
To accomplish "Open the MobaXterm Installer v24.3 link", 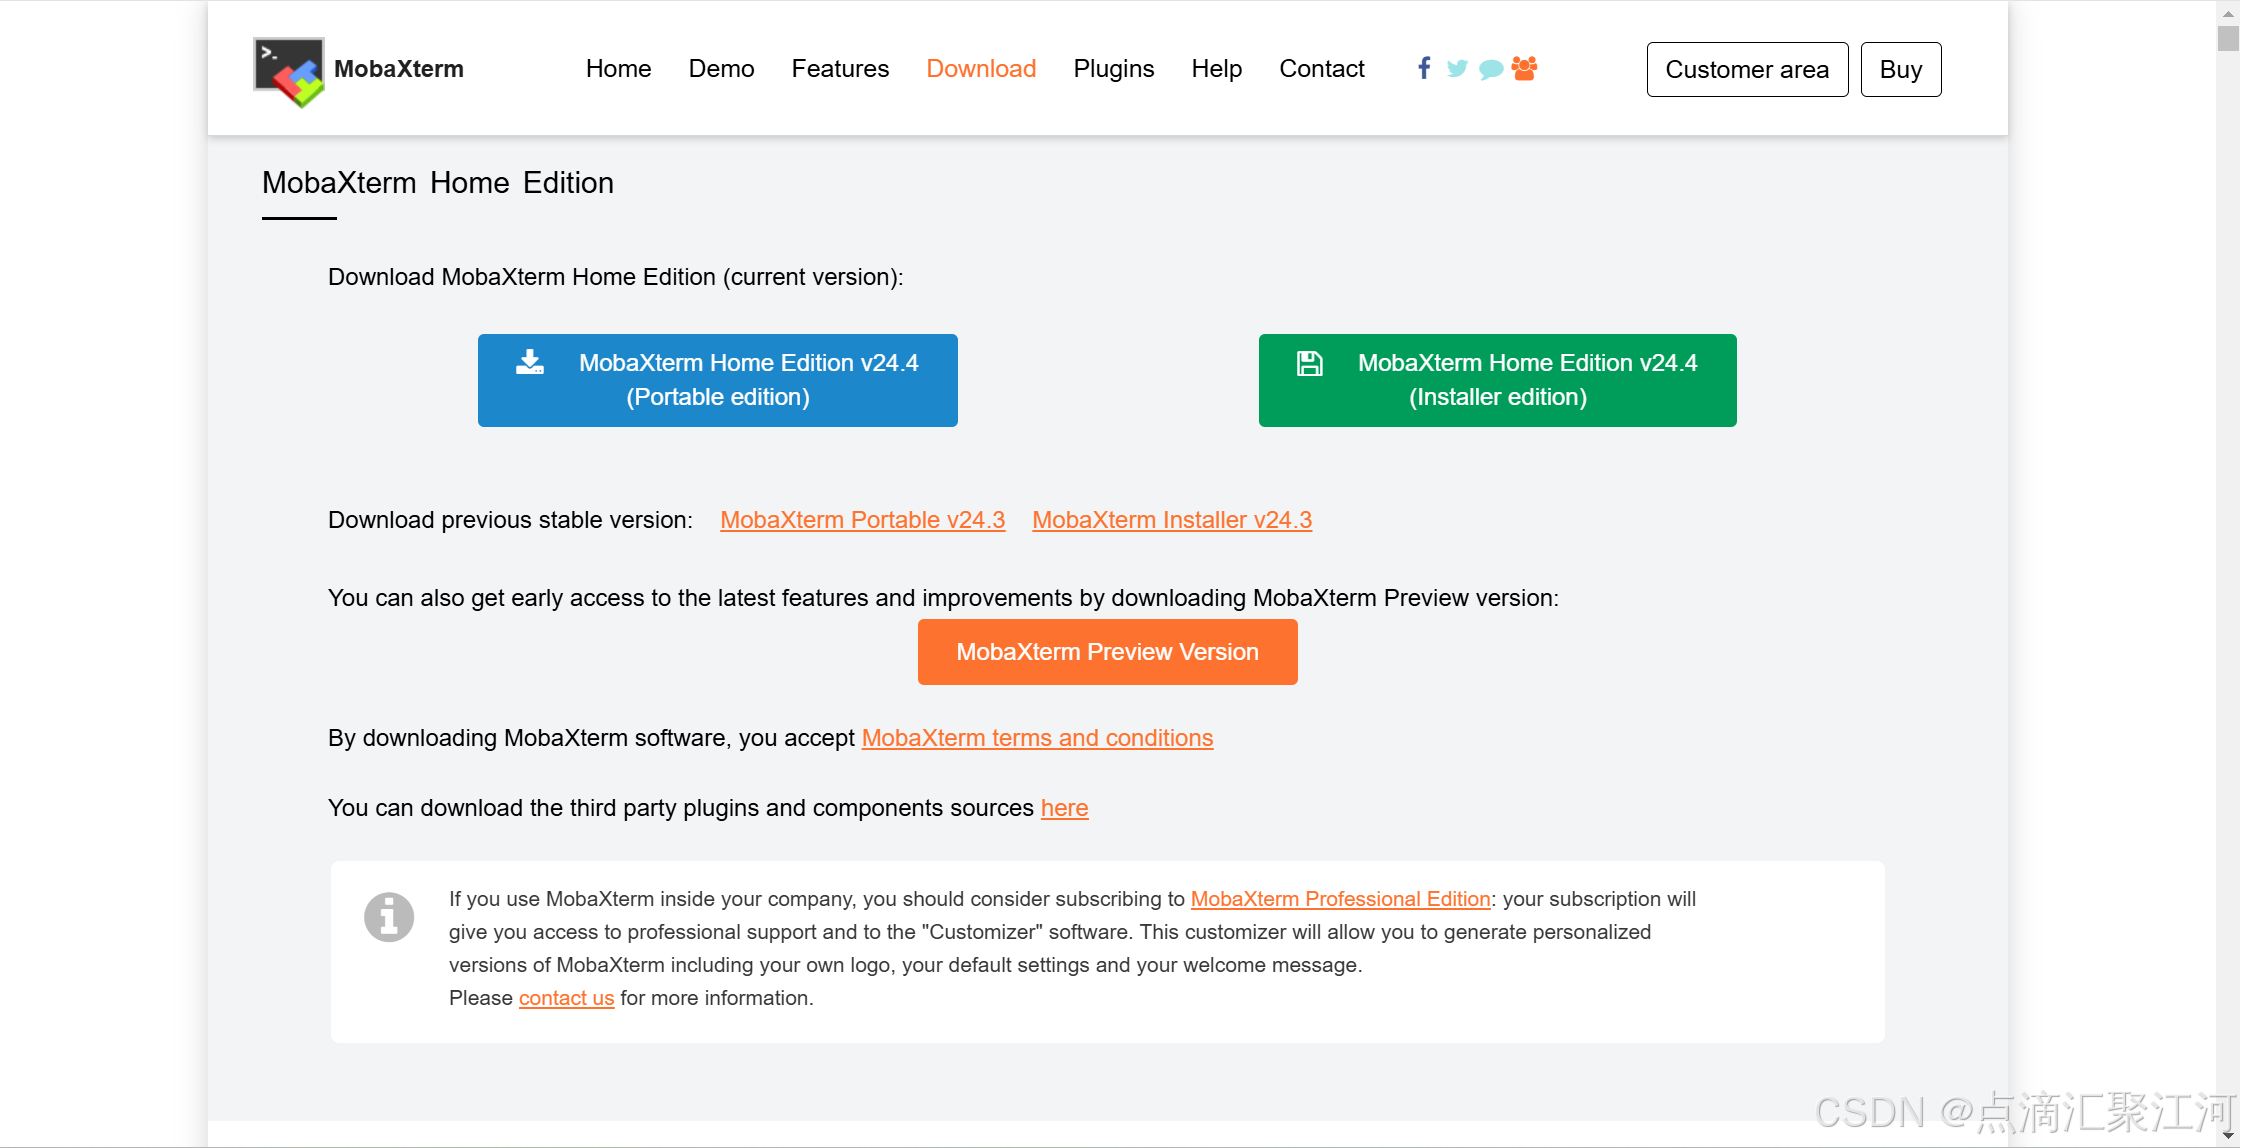I will pos(1172,520).
